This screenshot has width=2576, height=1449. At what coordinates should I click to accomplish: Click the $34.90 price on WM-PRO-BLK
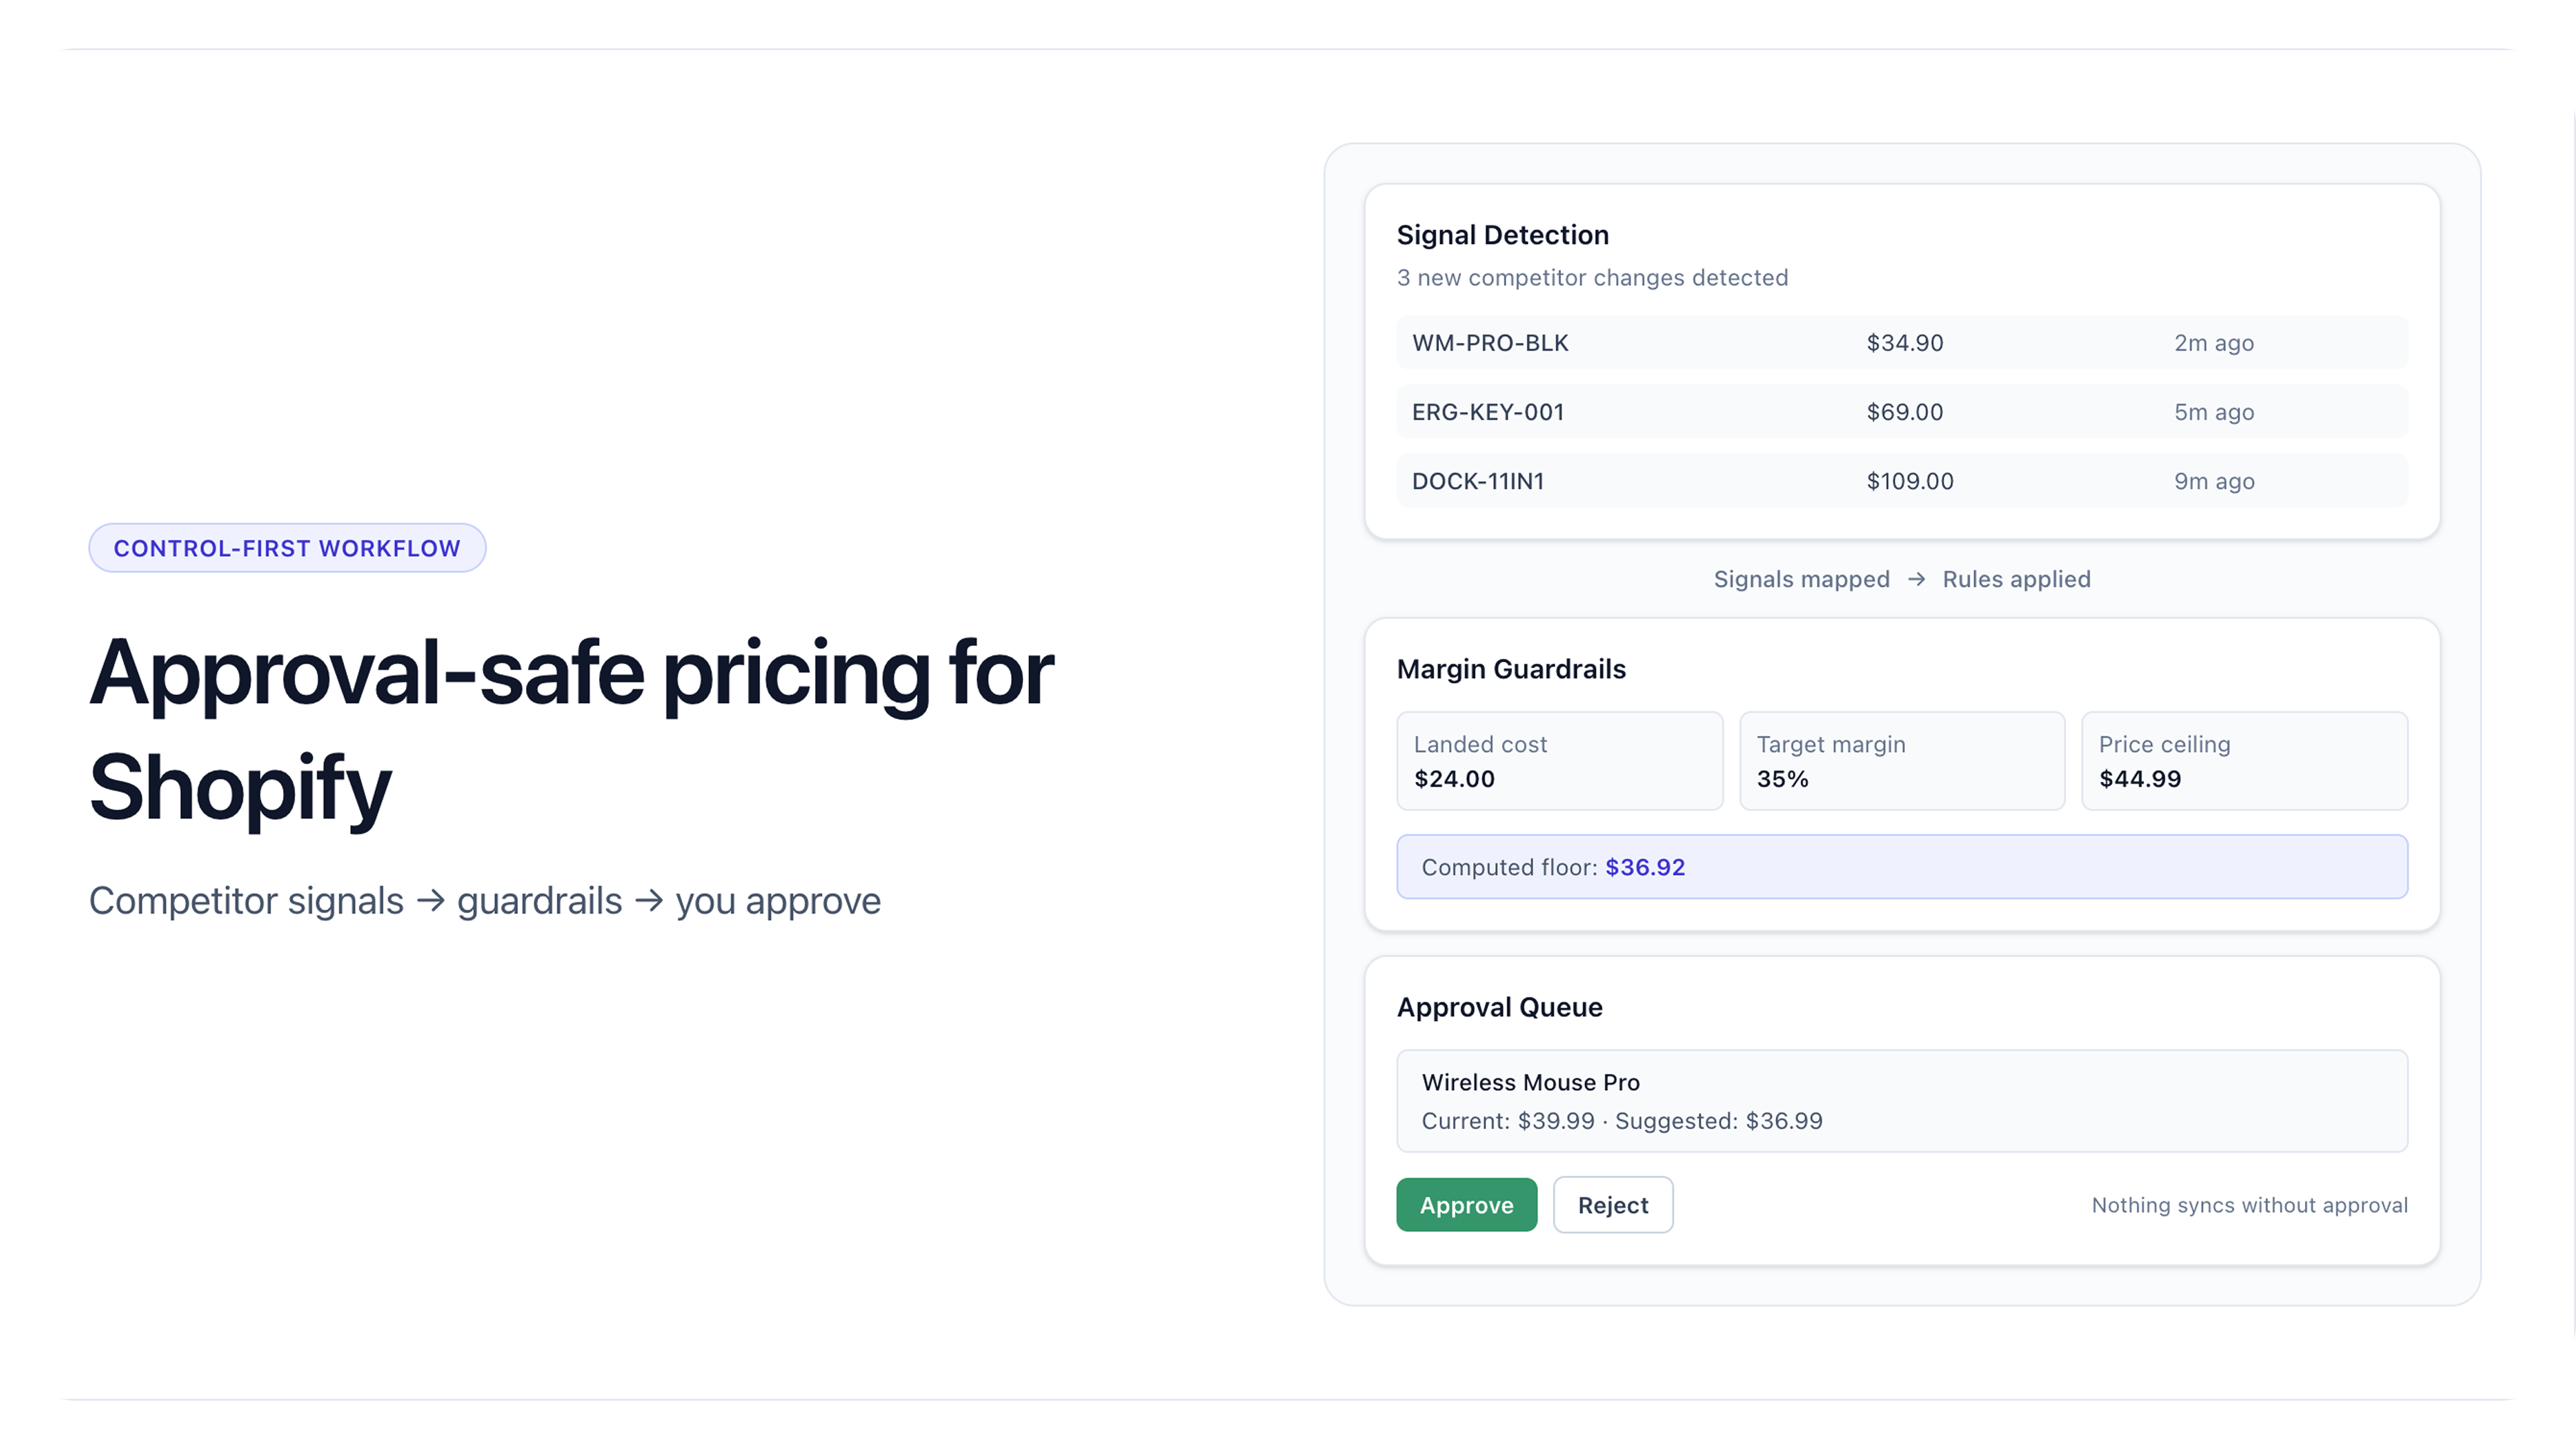(1904, 342)
